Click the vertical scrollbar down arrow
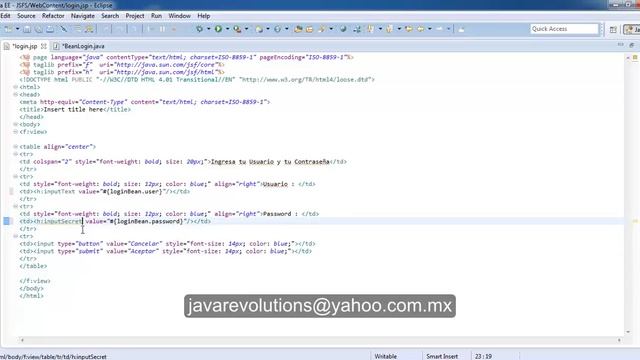 click(x=628, y=332)
